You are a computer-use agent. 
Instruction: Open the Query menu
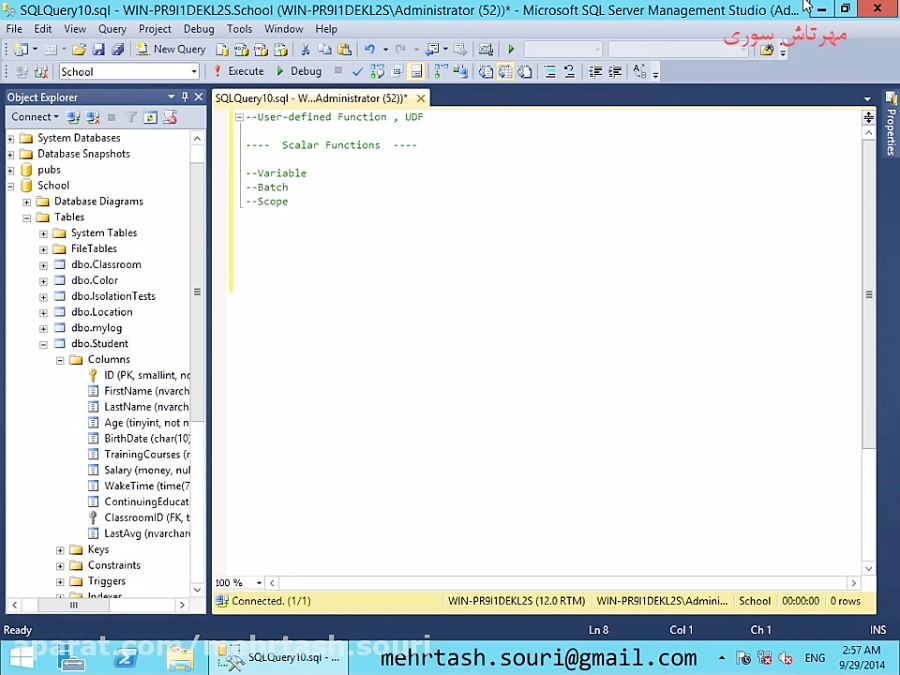pos(112,29)
